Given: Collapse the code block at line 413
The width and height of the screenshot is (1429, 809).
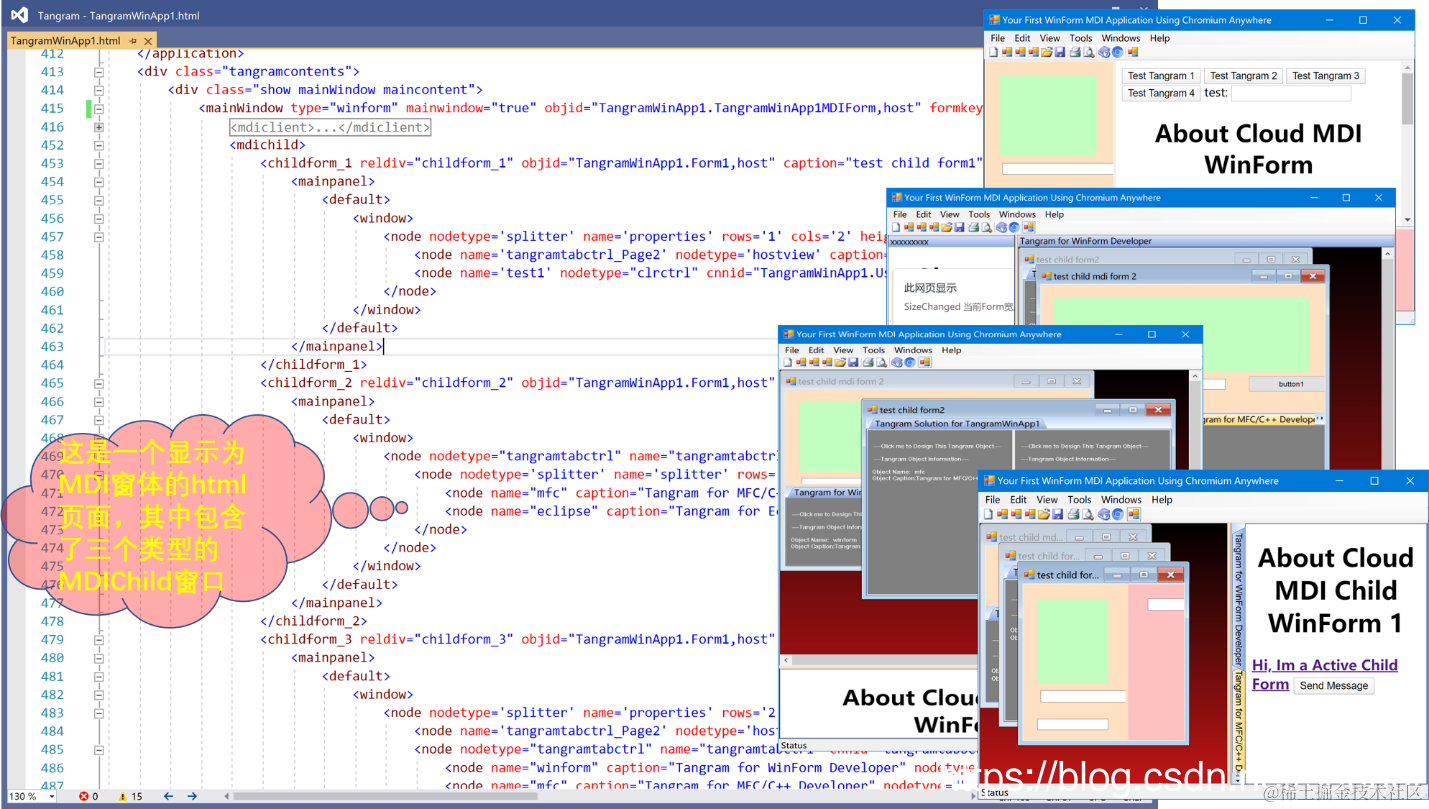Looking at the screenshot, I should click(x=99, y=72).
